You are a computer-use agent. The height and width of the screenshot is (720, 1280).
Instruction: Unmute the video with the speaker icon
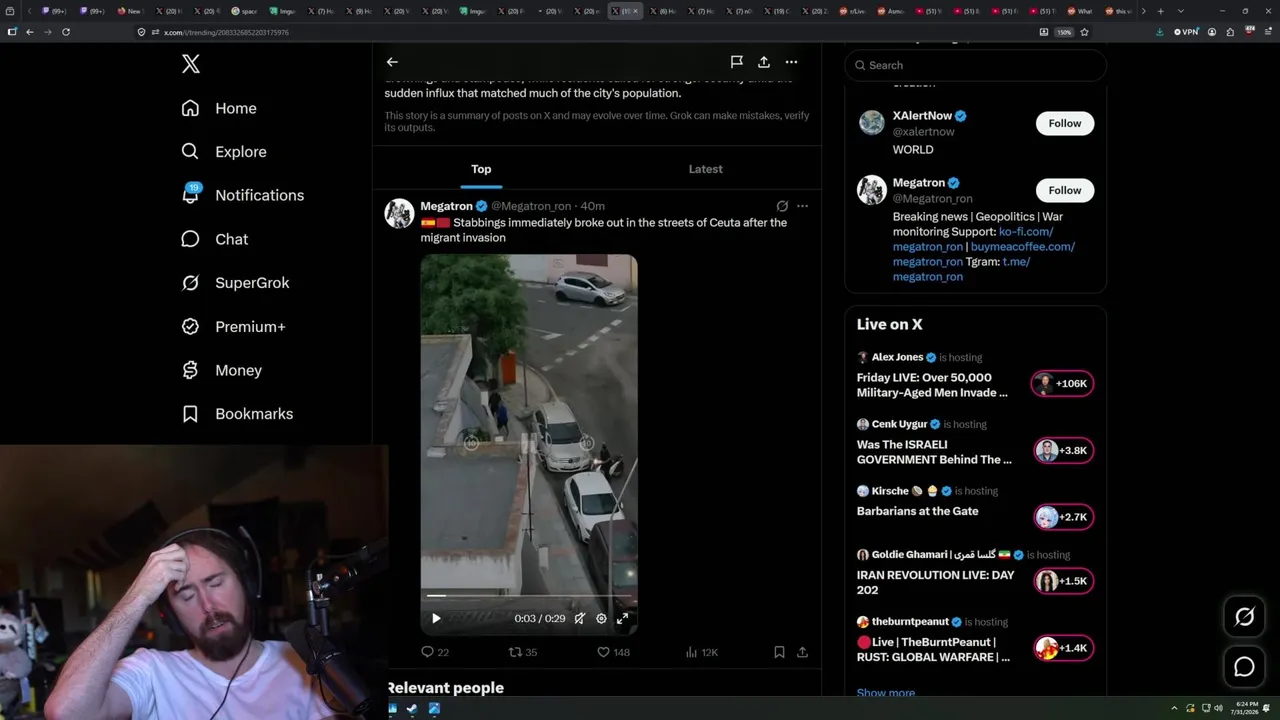click(x=579, y=619)
